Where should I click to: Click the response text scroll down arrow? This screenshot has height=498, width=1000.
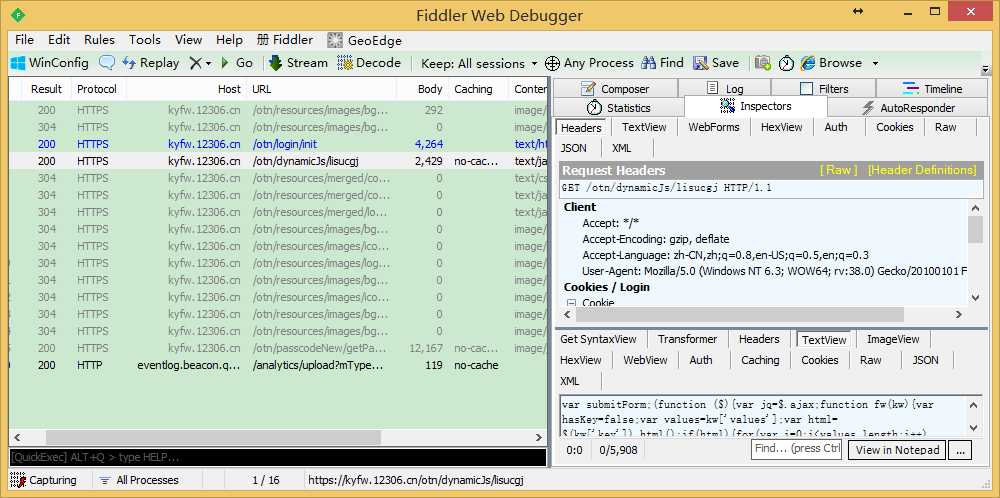[974, 428]
